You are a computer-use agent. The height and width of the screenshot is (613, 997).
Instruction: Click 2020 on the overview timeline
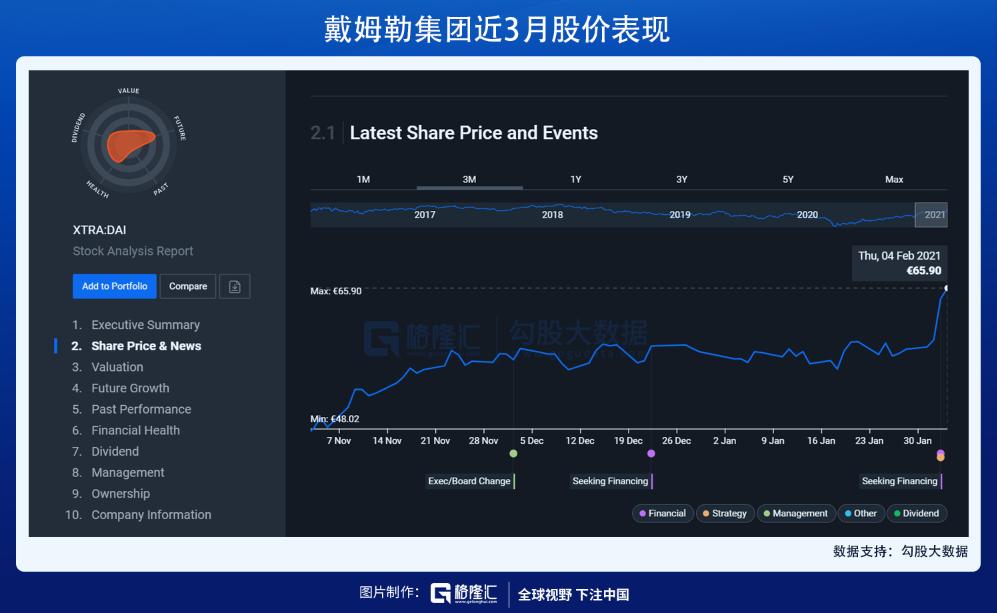808,215
